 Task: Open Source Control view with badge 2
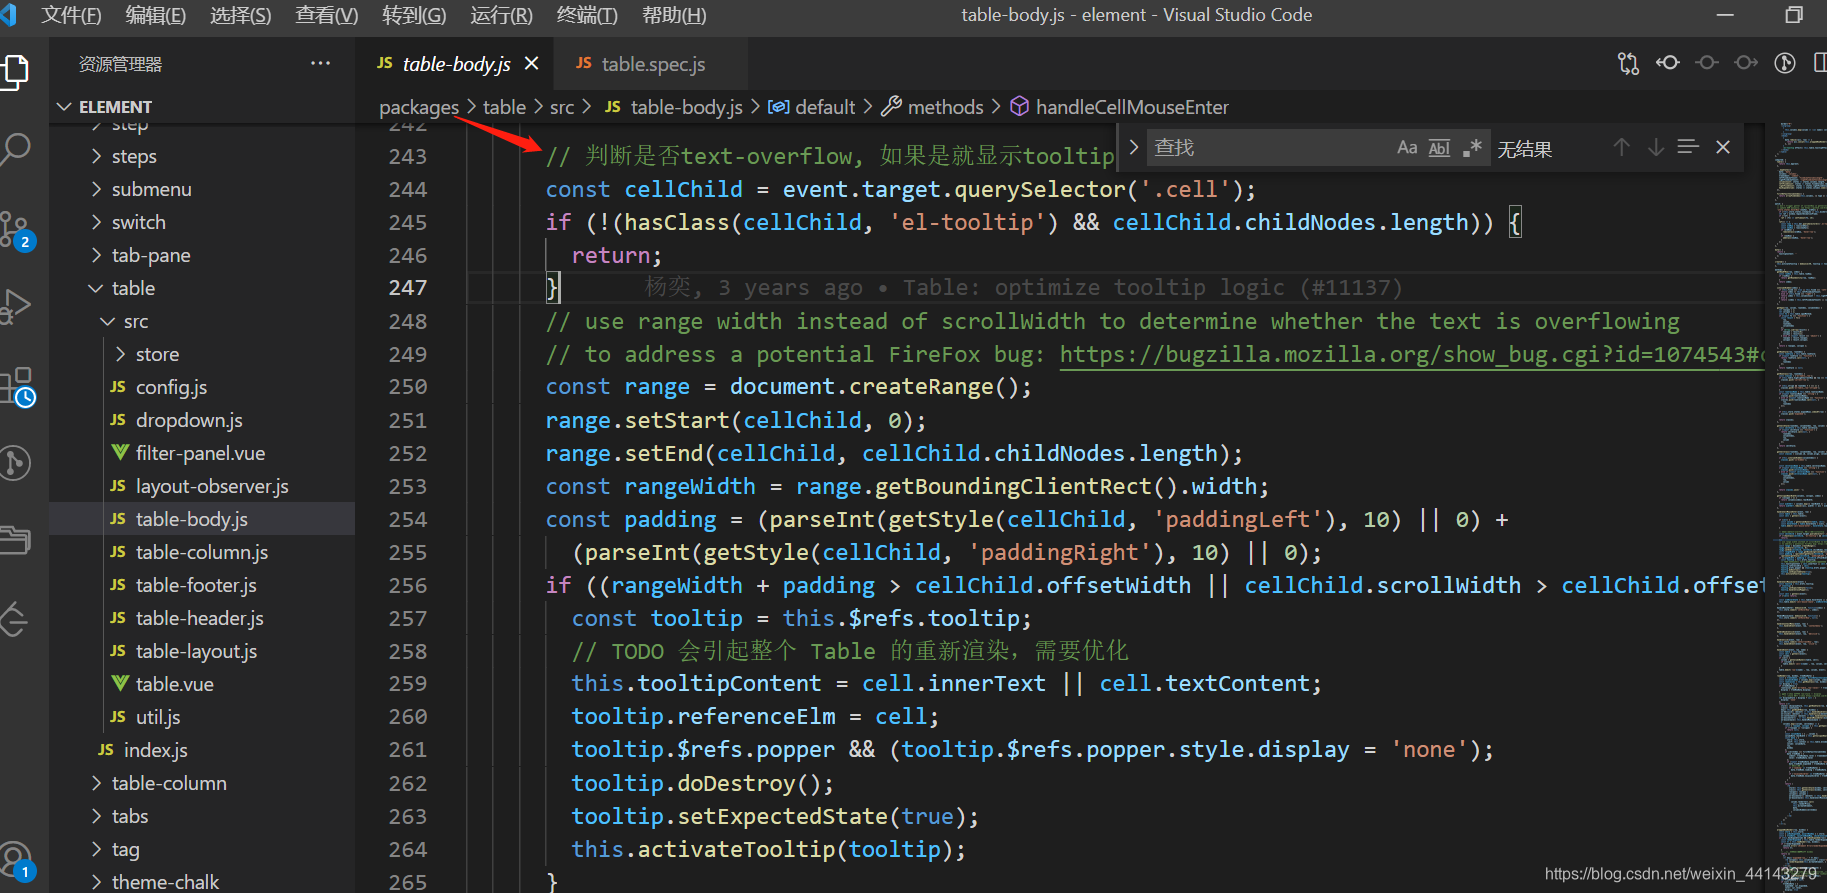point(16,230)
